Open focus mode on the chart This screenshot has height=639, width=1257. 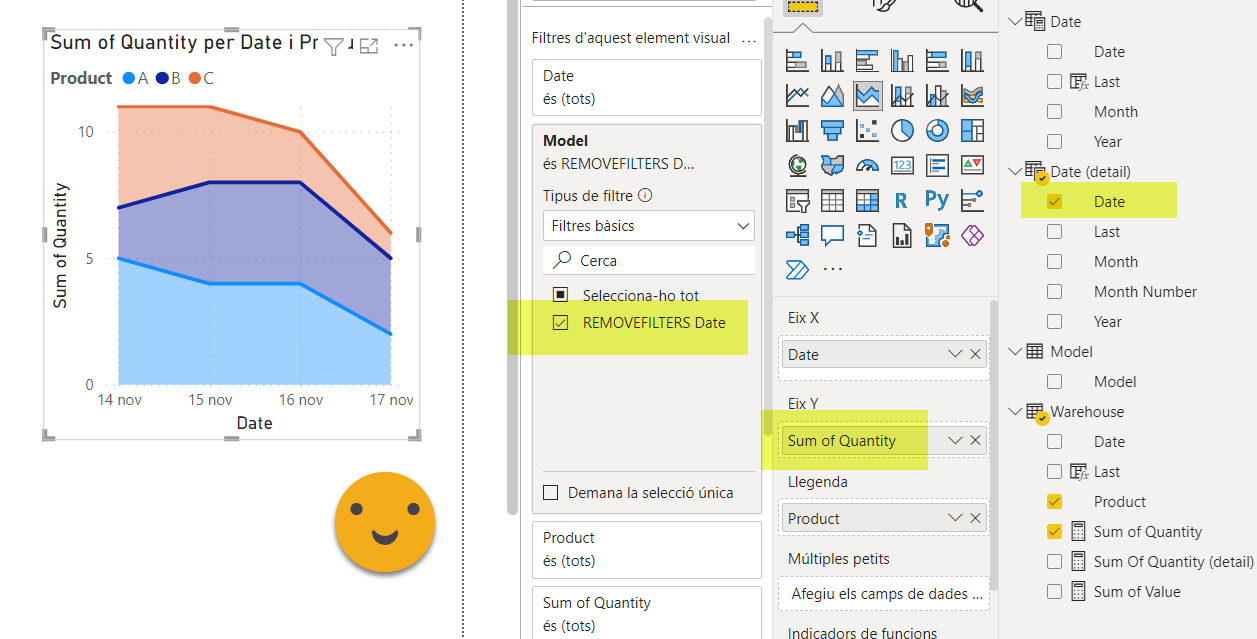[369, 45]
